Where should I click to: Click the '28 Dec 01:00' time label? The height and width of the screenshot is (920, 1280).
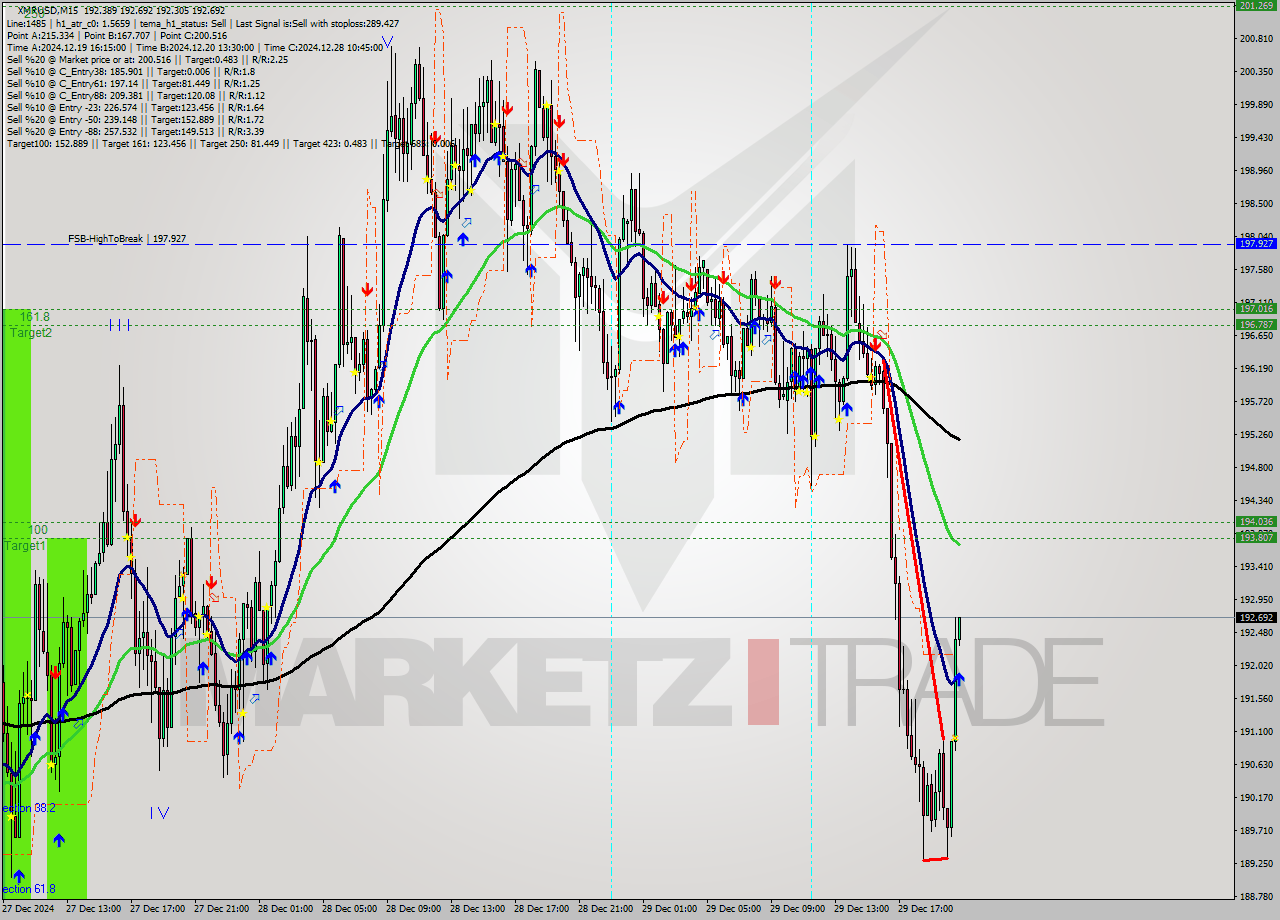[285, 909]
